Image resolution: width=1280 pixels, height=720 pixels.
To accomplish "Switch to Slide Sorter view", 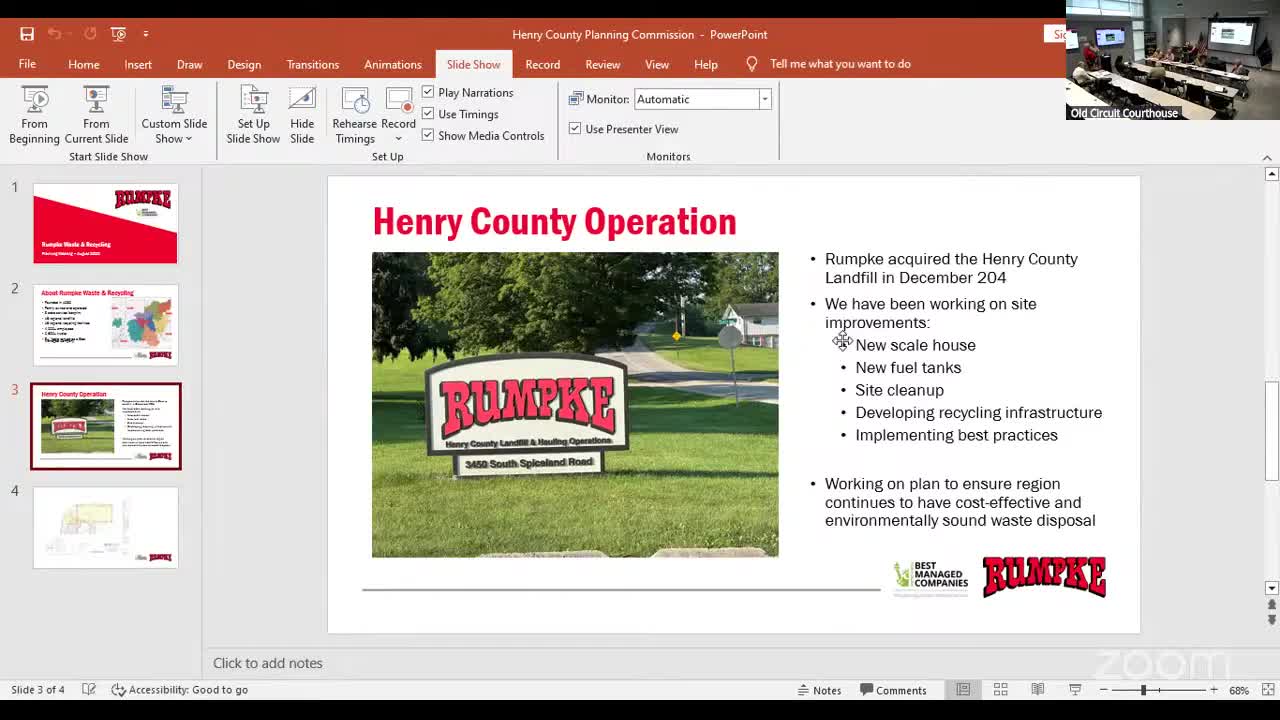I will [x=1000, y=689].
